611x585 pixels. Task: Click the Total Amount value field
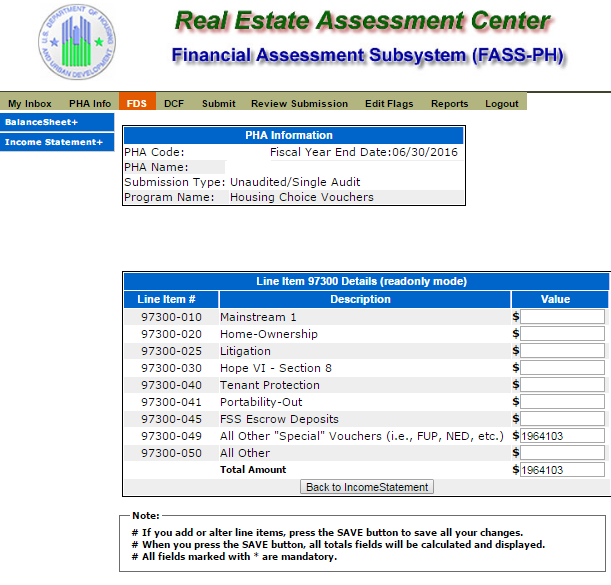point(562,470)
